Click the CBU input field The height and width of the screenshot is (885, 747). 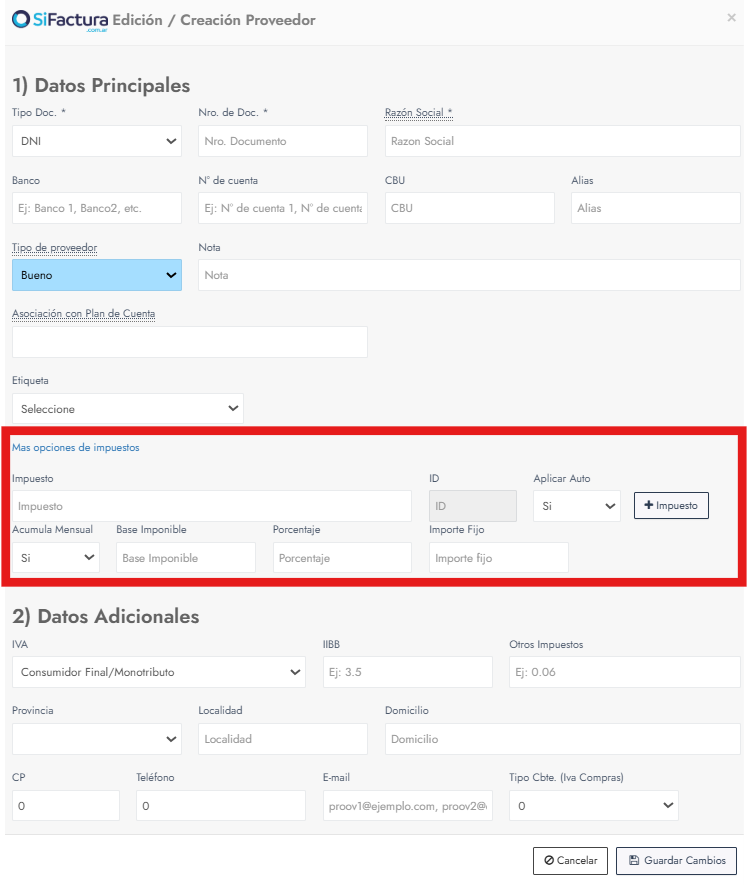coord(469,208)
